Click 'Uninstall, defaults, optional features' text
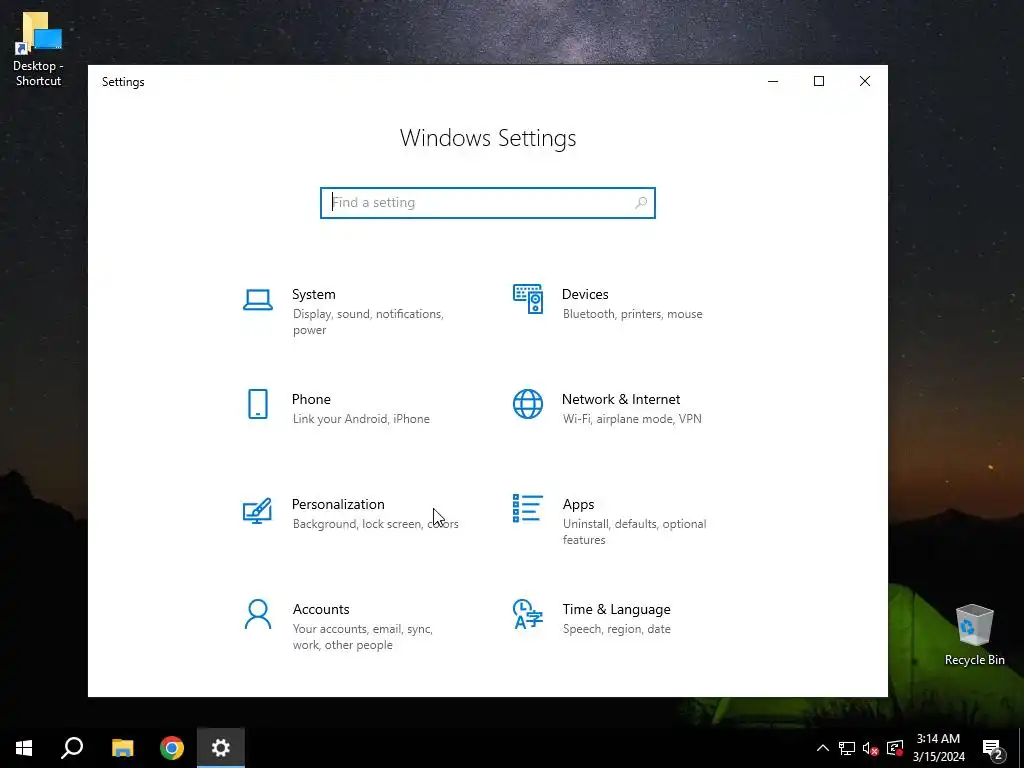Screen dimensions: 1024x768 (635, 532)
